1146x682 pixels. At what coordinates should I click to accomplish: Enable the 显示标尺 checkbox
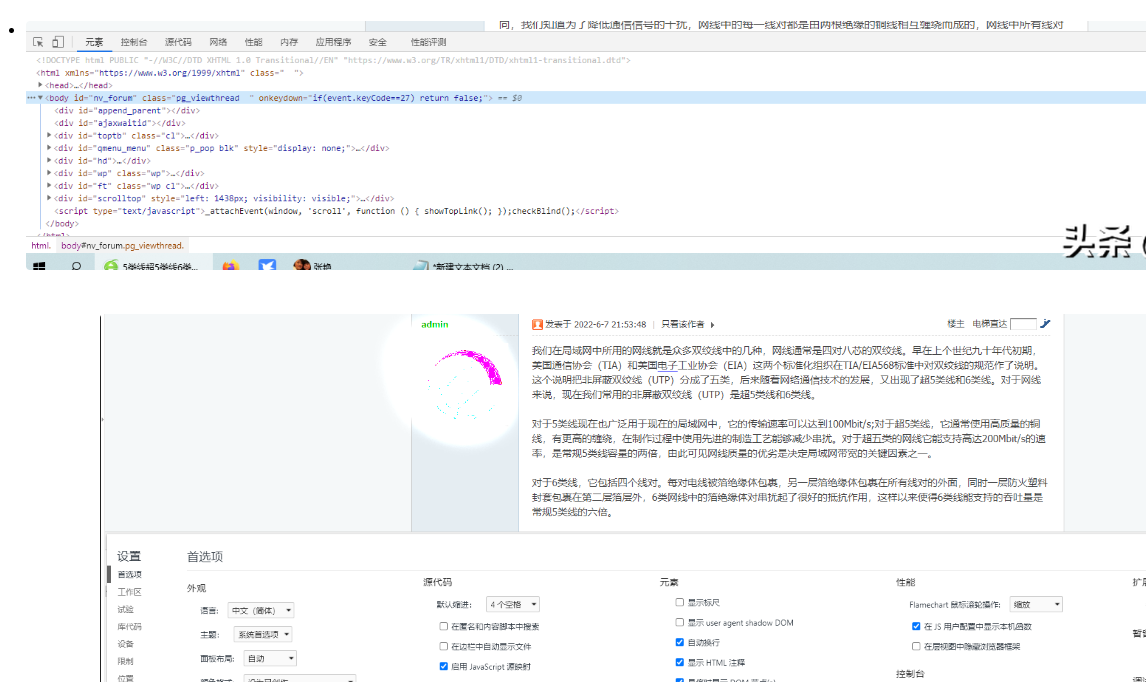tap(680, 602)
